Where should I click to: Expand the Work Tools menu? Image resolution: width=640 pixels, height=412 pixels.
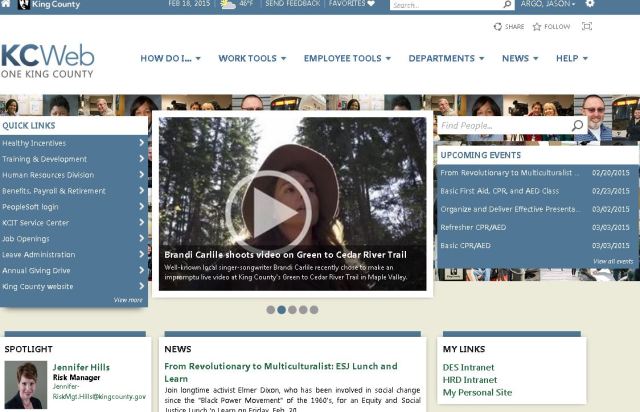click(252, 58)
